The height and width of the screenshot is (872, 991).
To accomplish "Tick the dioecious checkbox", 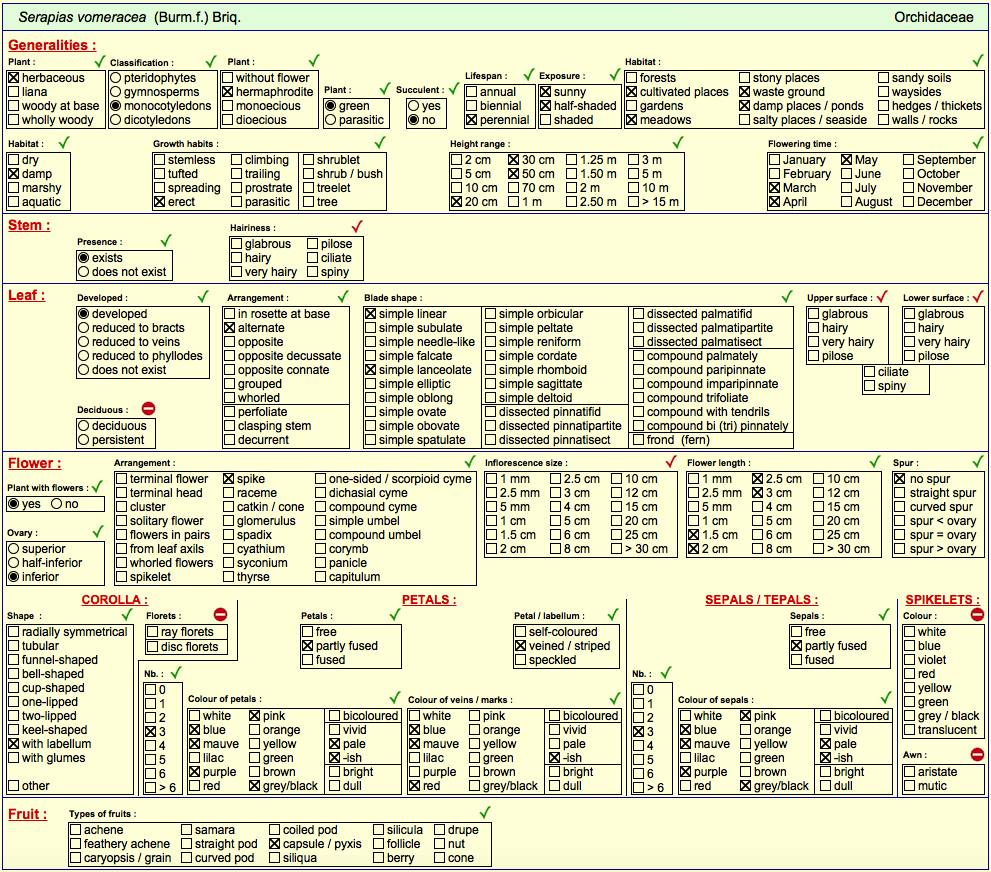I will (x=228, y=119).
